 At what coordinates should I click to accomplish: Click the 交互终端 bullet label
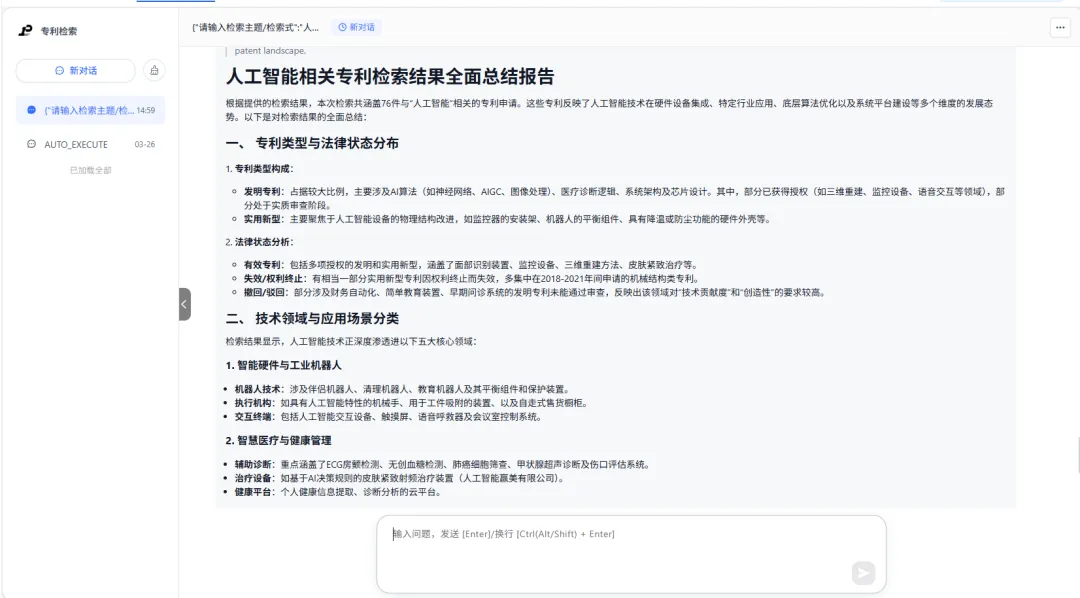[253, 417]
